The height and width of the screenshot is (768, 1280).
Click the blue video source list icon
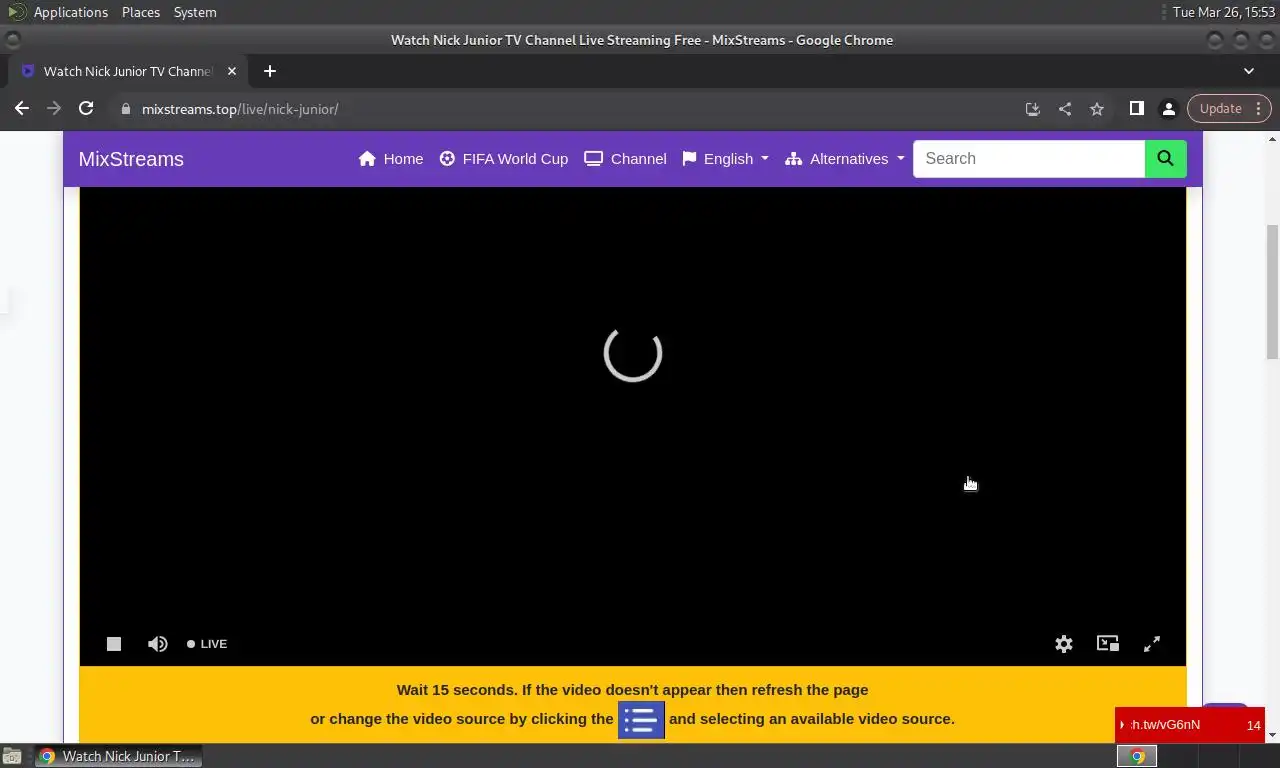641,720
